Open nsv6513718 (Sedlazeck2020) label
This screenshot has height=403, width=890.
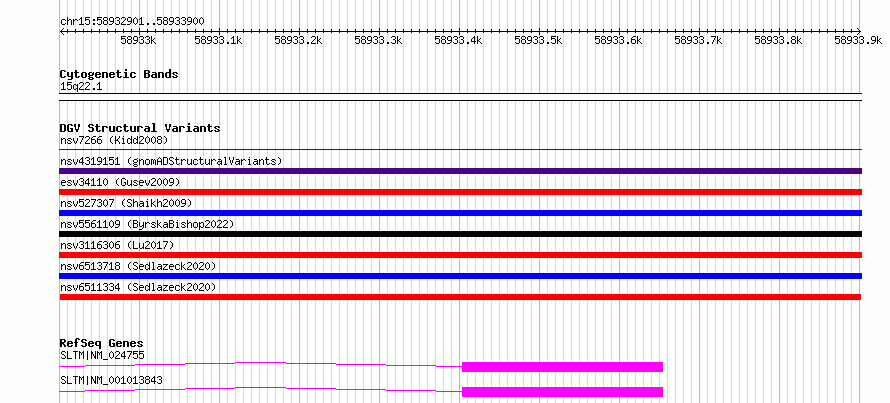click(138, 266)
